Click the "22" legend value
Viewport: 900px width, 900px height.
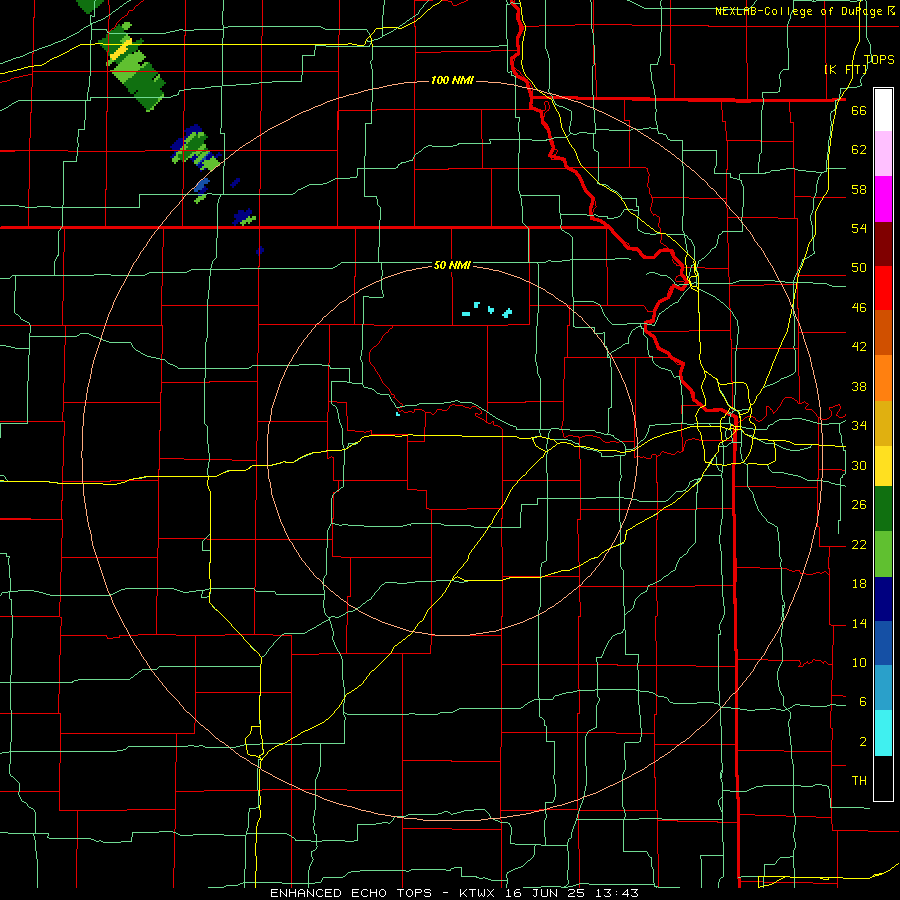[859, 544]
